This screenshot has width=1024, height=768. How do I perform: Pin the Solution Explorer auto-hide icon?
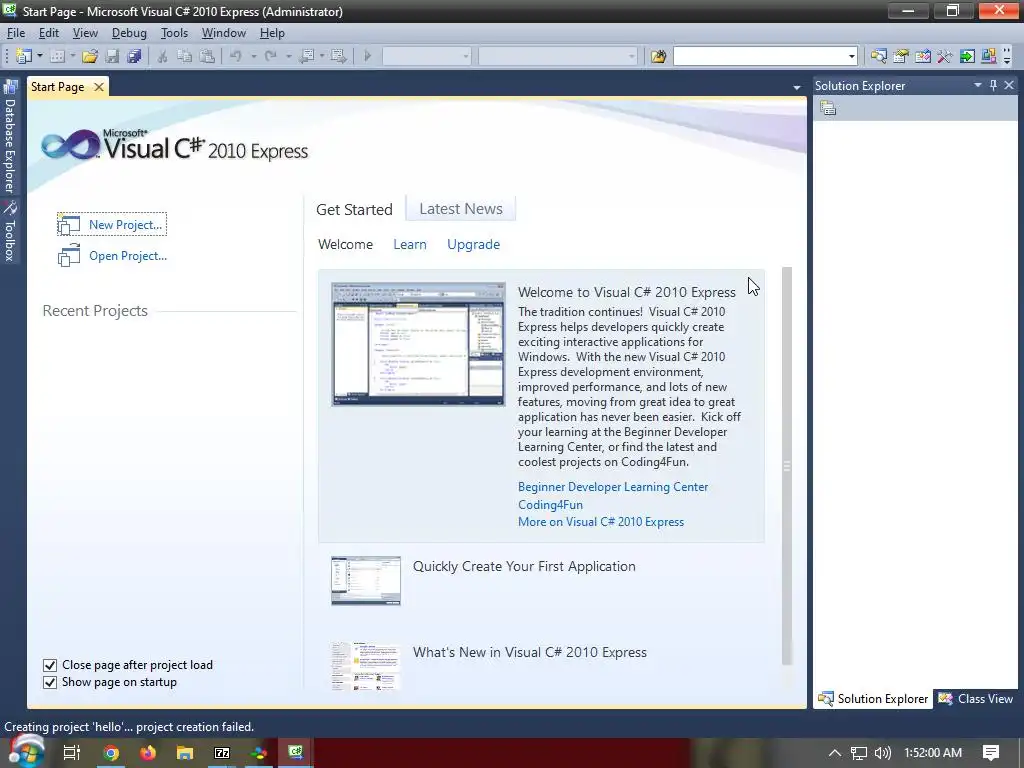(x=993, y=86)
